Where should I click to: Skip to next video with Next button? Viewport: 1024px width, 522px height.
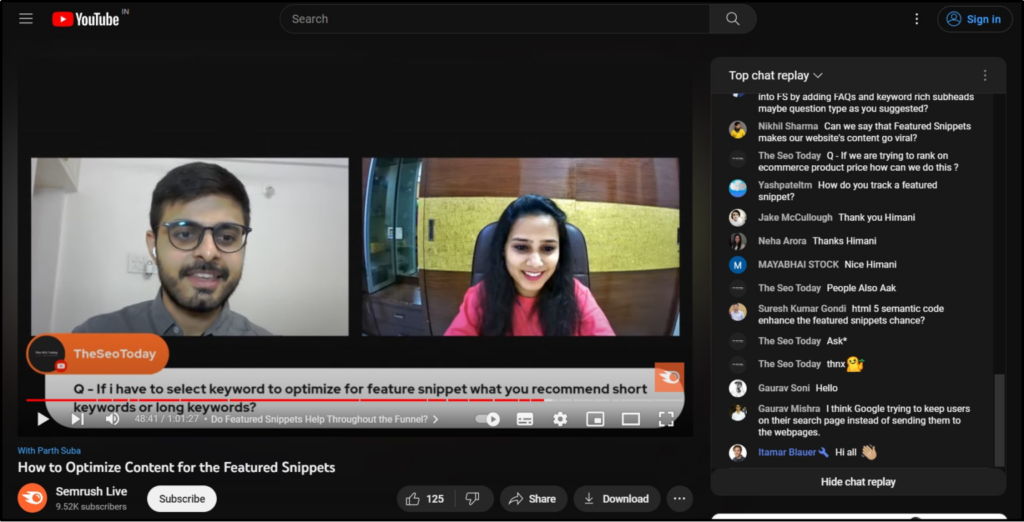77,419
